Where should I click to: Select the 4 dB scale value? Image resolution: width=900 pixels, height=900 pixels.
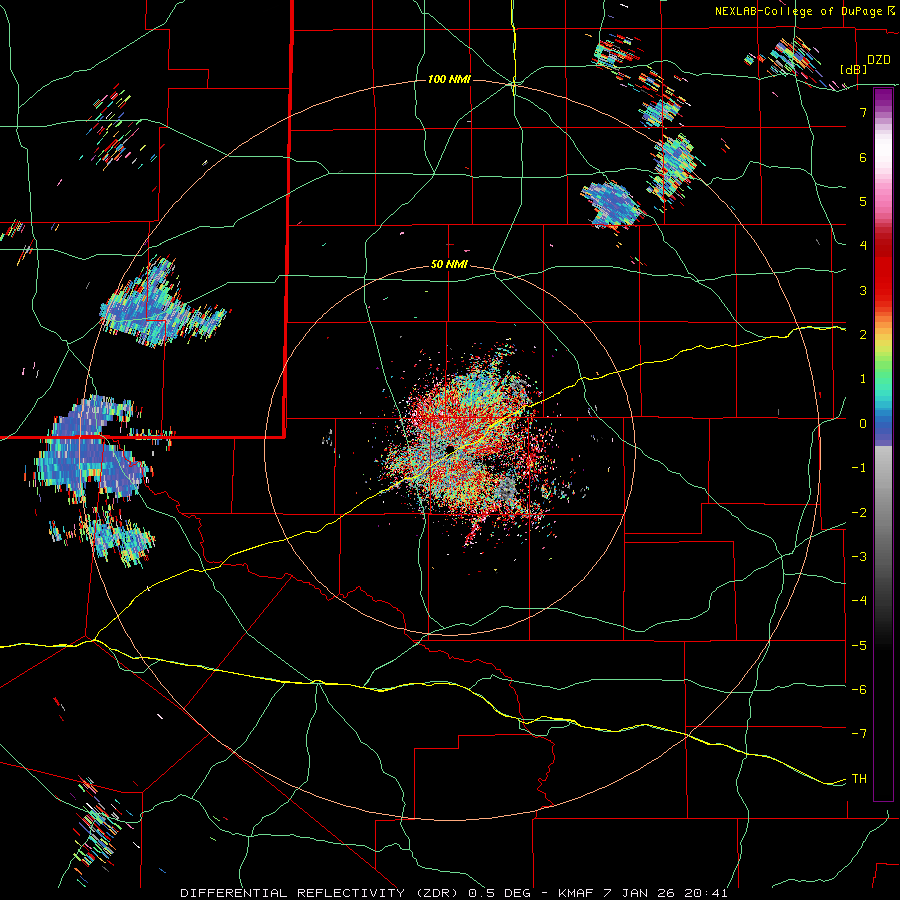point(863,246)
